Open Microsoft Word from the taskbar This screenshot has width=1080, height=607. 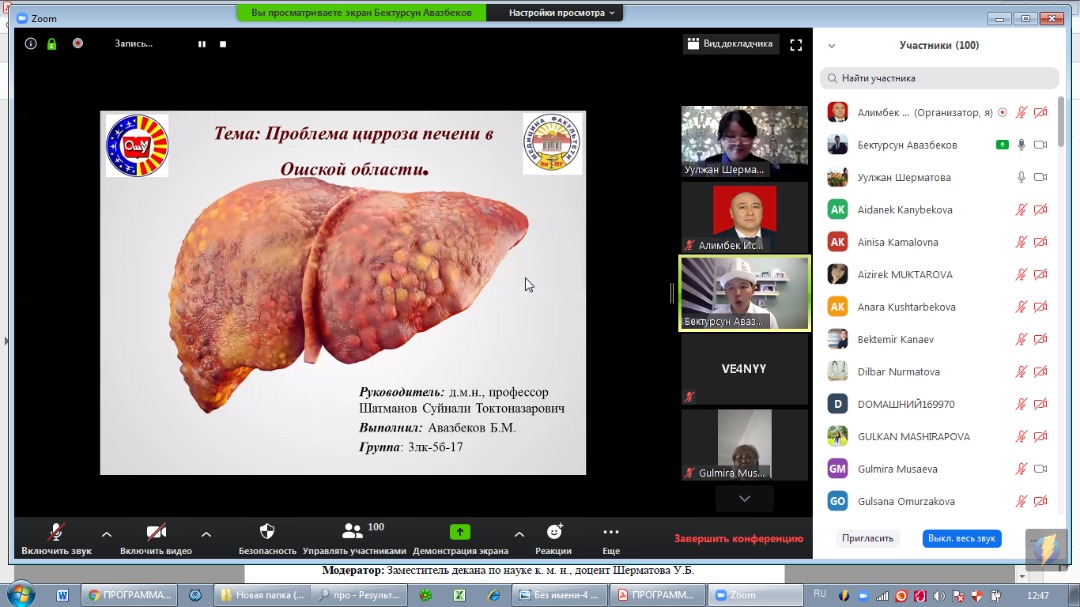pyautogui.click(x=63, y=595)
